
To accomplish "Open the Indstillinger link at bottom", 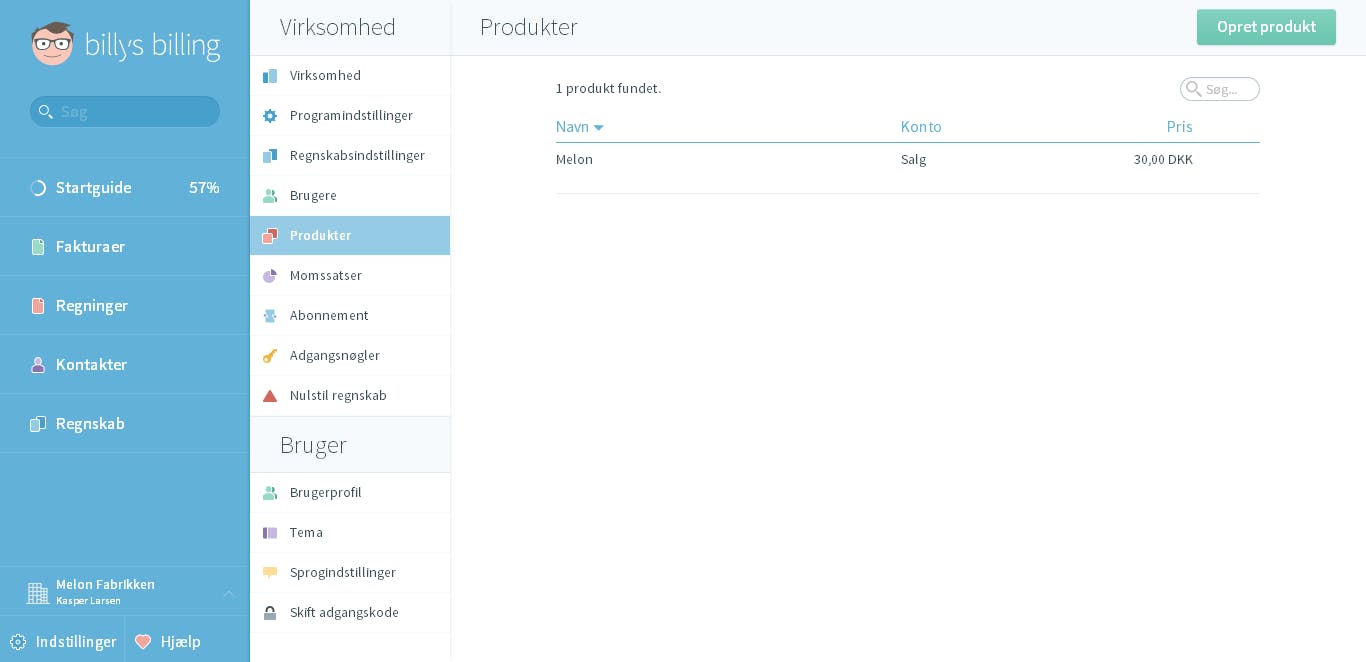I will pyautogui.click(x=62, y=642).
